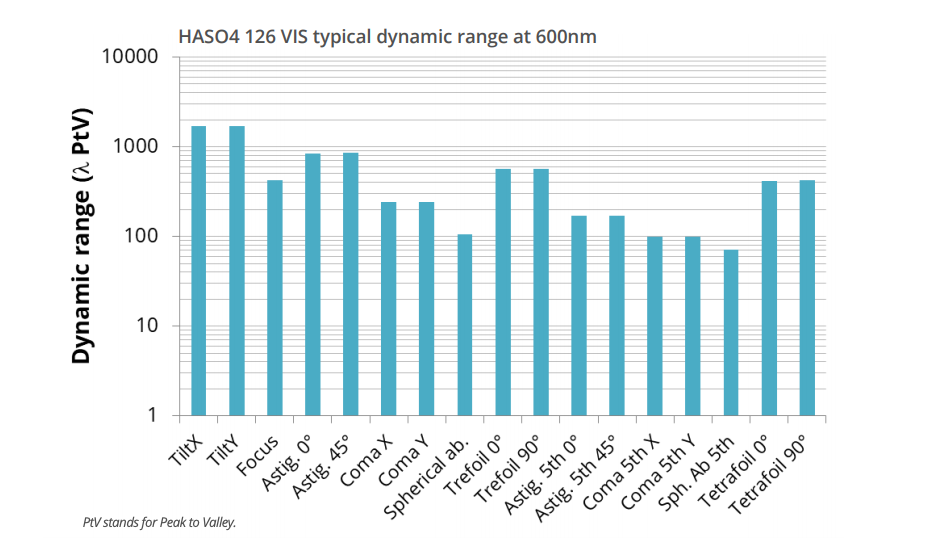
Task: Click the "Astig. 45°" axis label
Action: (x=322, y=467)
